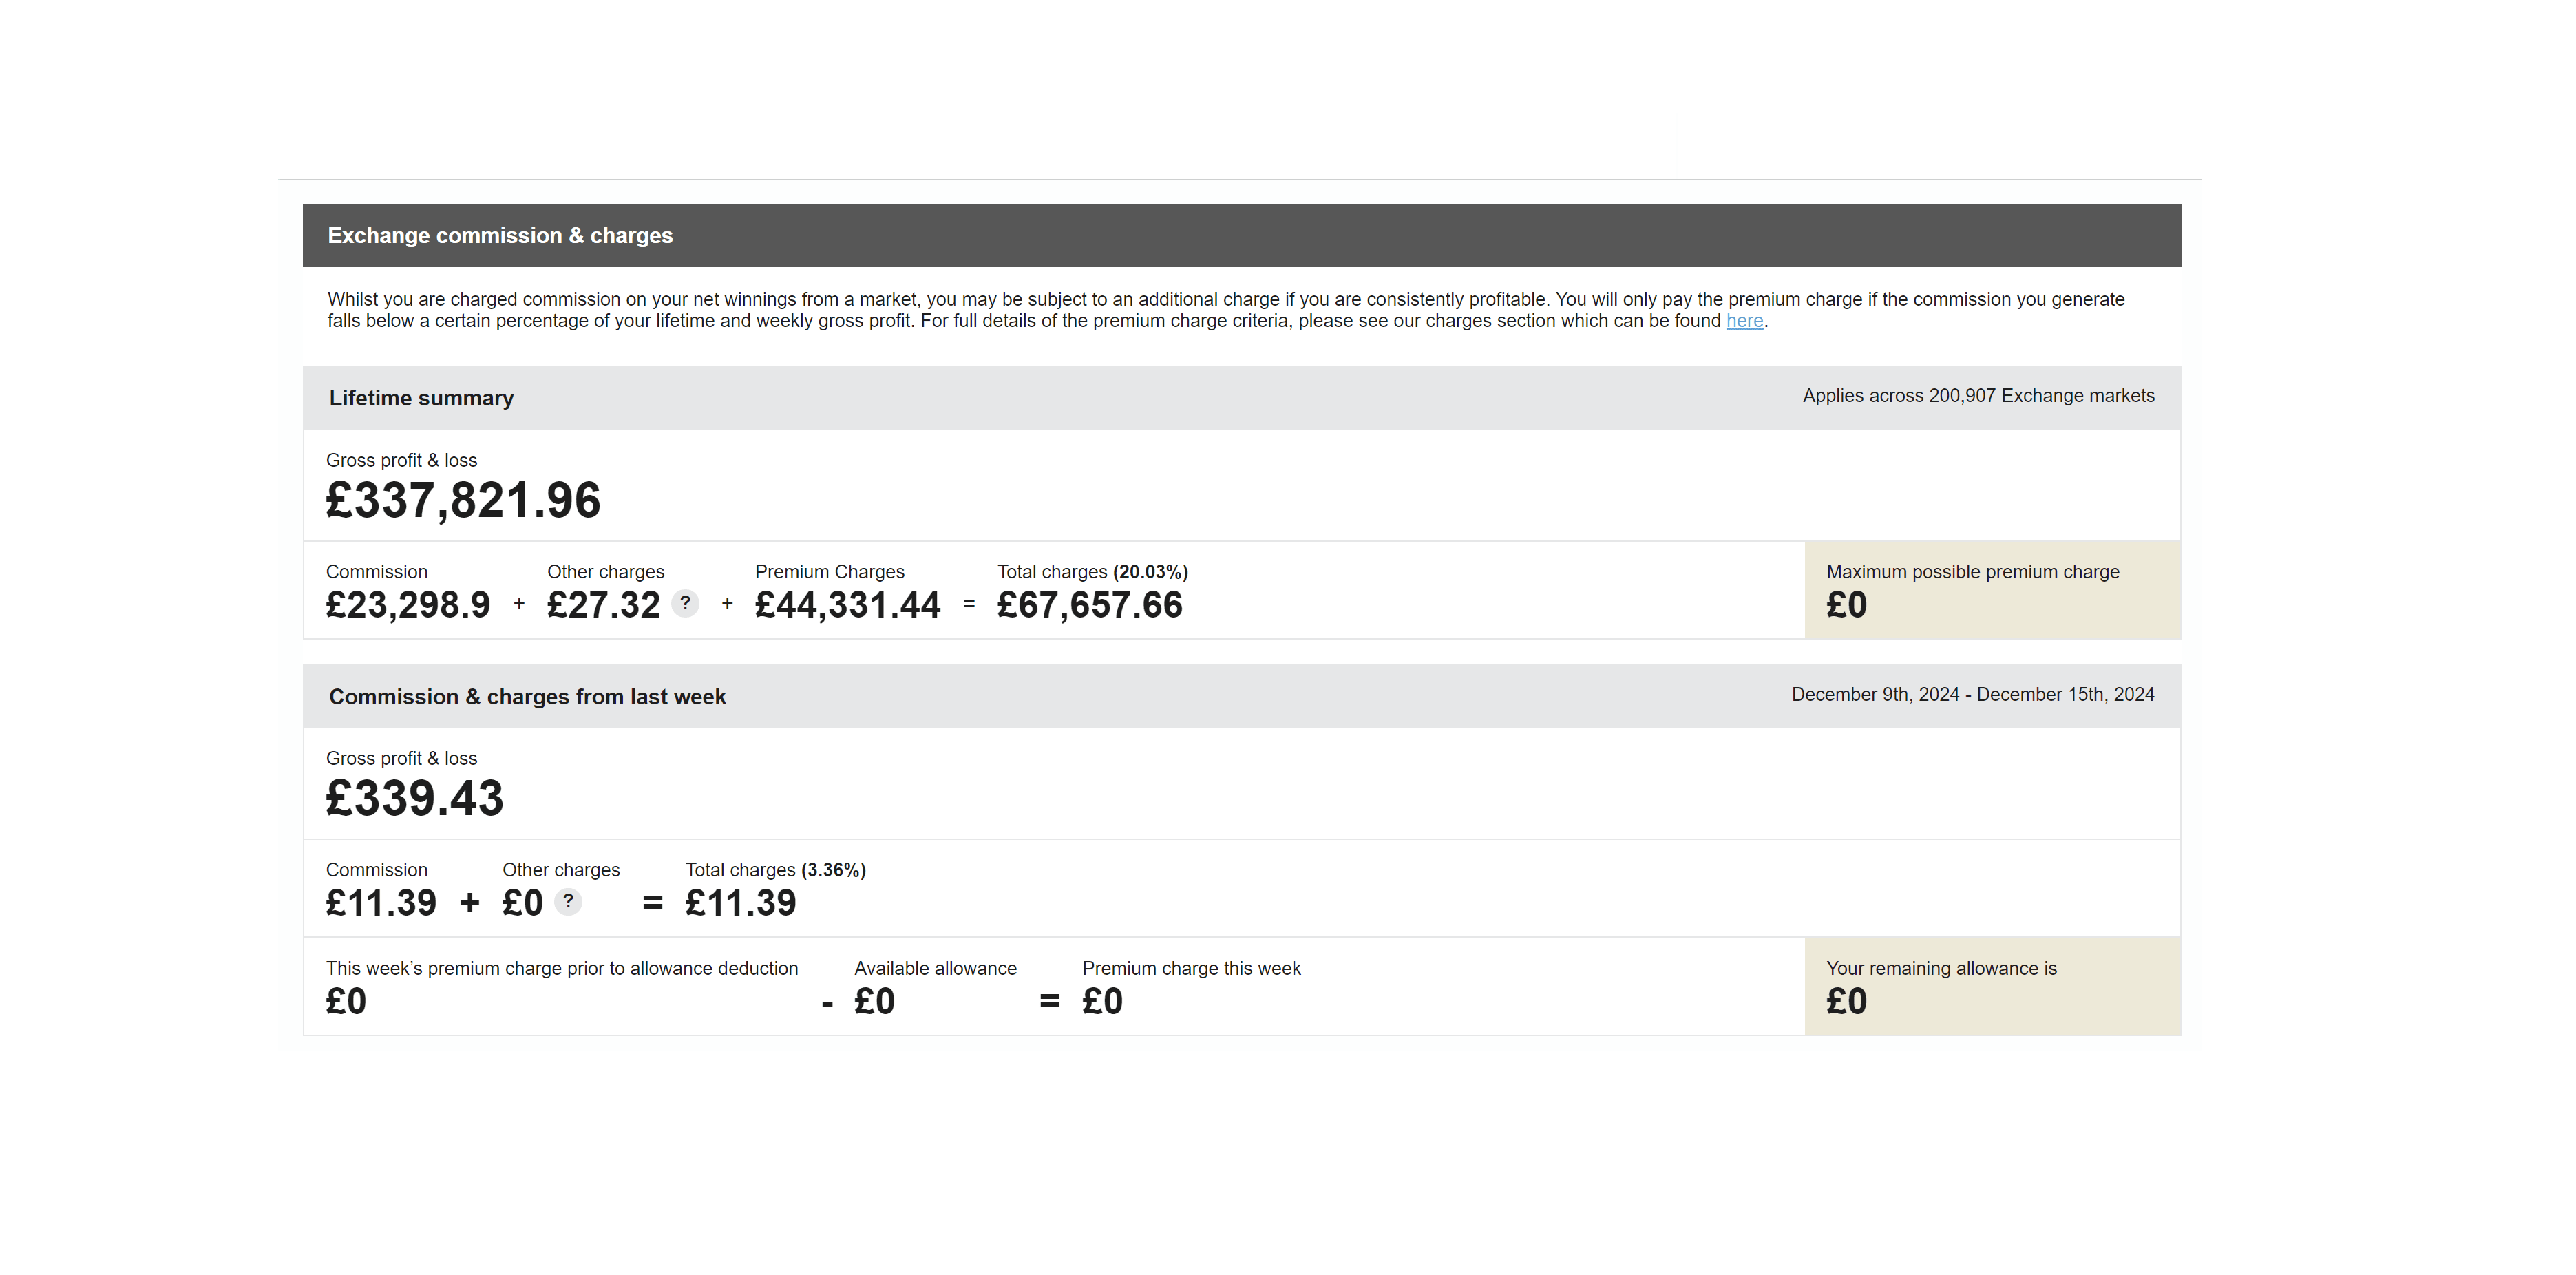Click the Total charges (3.36%) label
The height and width of the screenshot is (1275, 2576).
[x=775, y=870]
